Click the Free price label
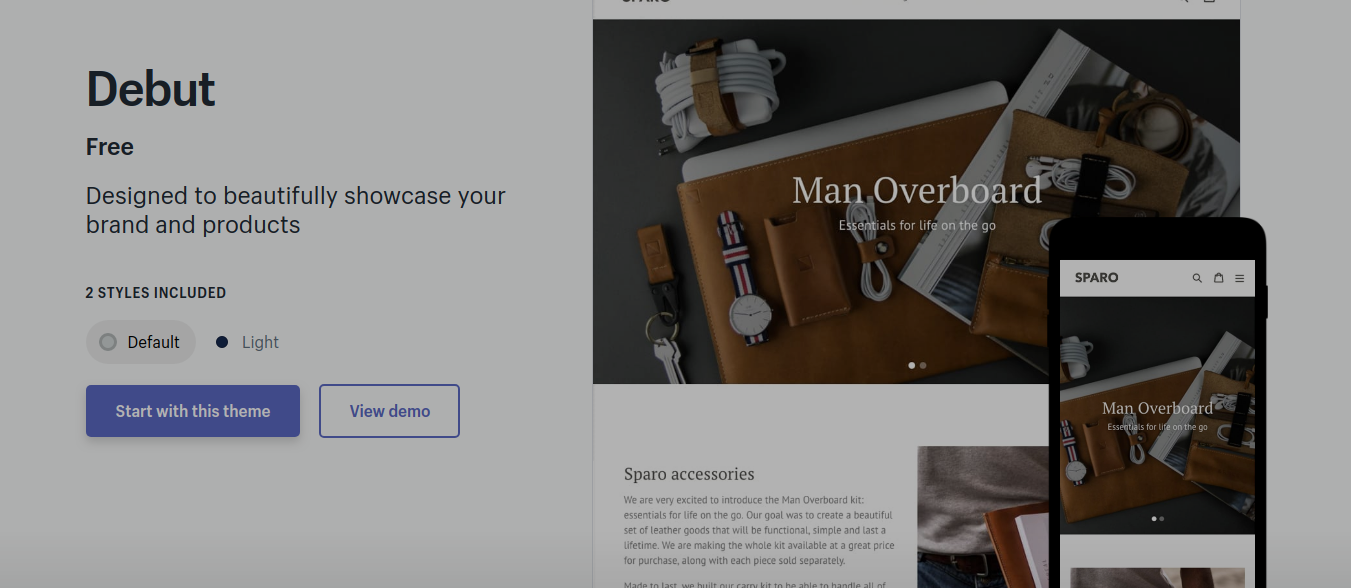Image resolution: width=1351 pixels, height=588 pixels. pyautogui.click(x=110, y=147)
